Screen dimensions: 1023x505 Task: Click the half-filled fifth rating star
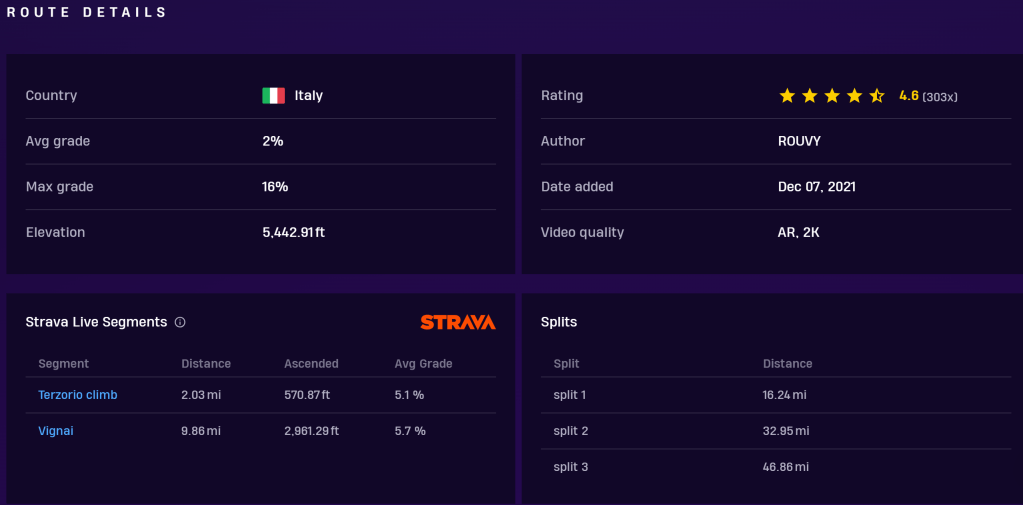pyautogui.click(x=877, y=96)
